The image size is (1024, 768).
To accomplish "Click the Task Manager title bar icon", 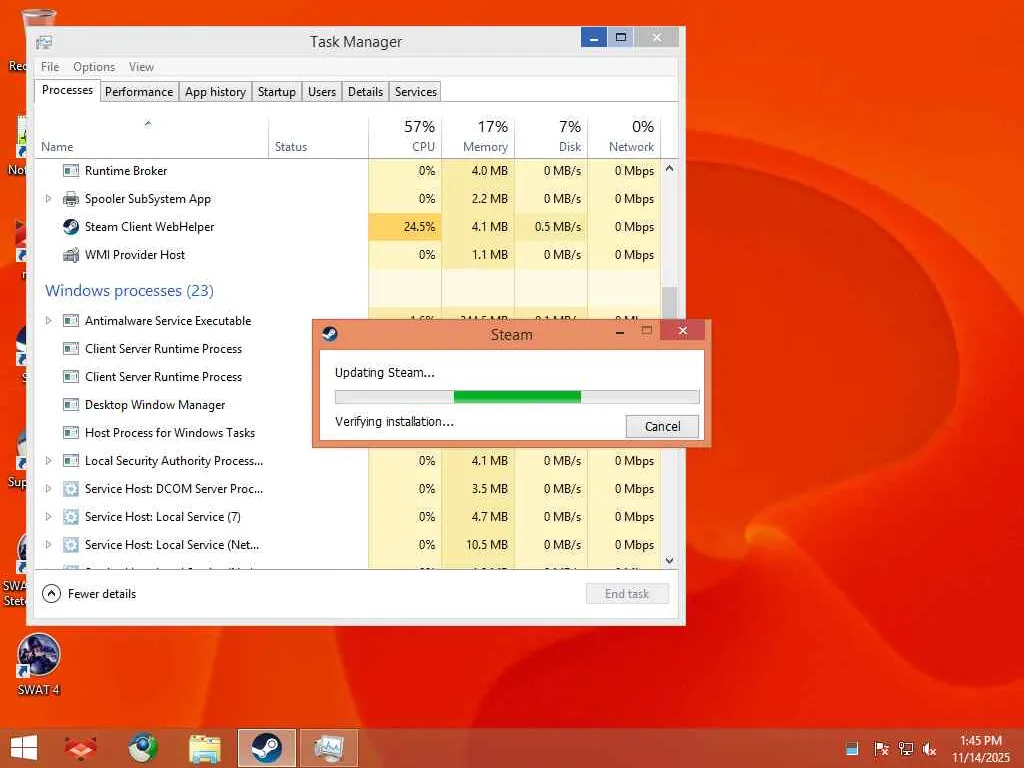I will point(44,42).
